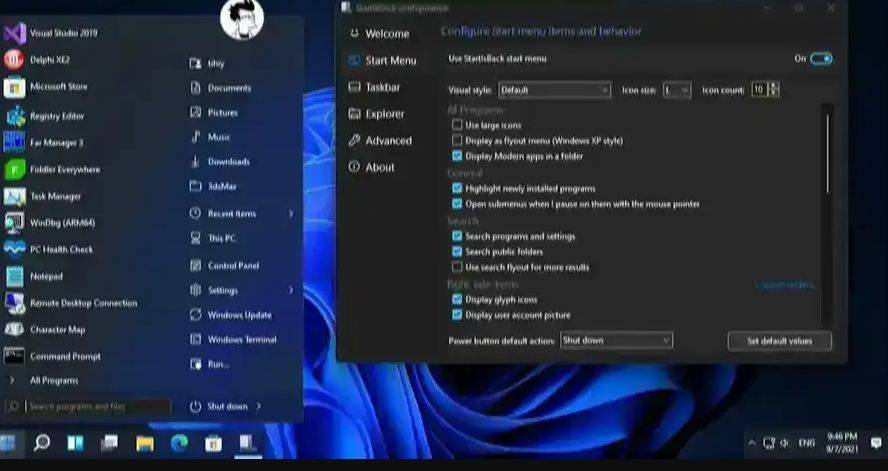
Task: Click the Icon count number field
Action: [759, 89]
